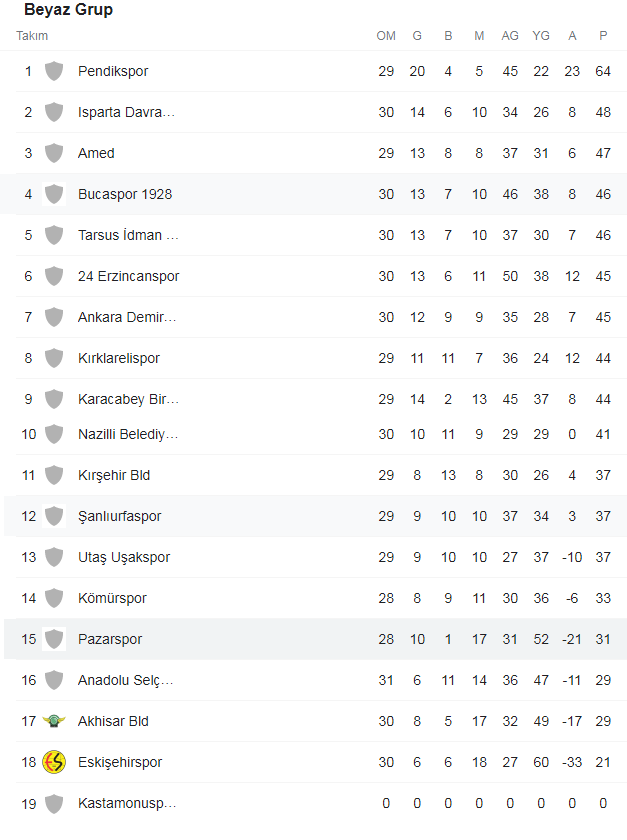
Task: Select the Kırklarelispor team name
Action: [119, 358]
